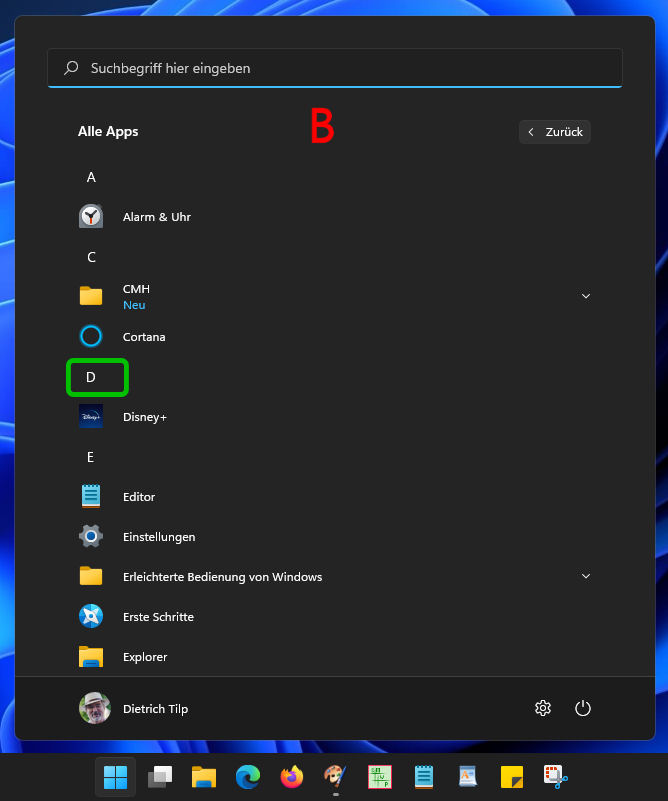Screen dimensions: 668x801
Task: Launch Microsoft Edge from the taskbar
Action: tap(248, 777)
